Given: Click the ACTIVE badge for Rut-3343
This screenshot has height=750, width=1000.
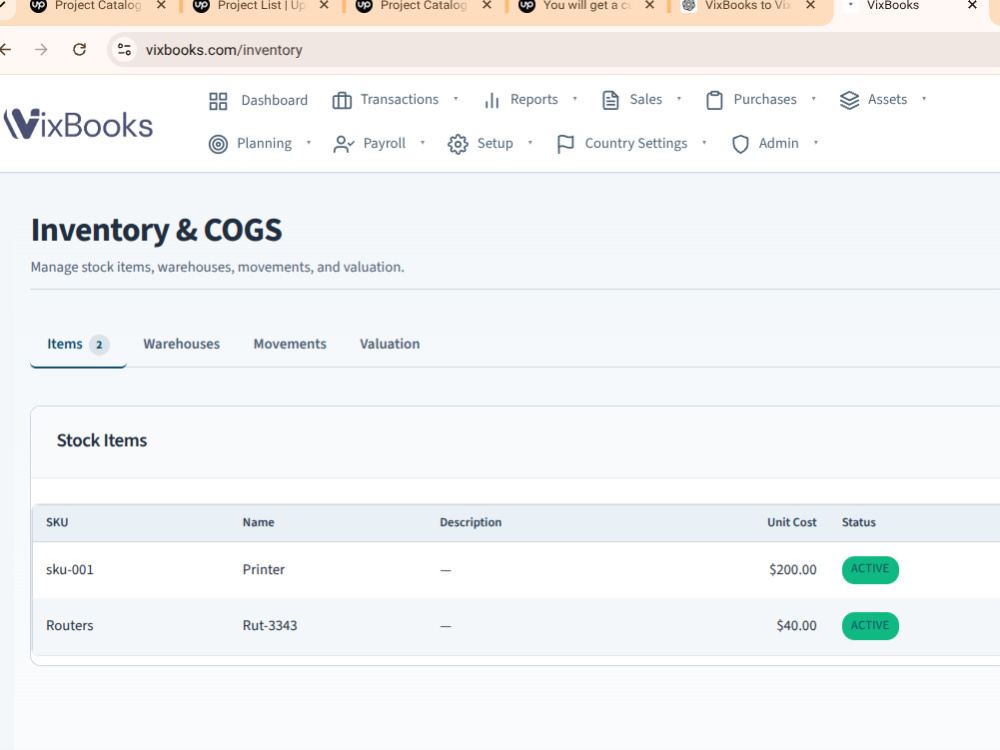Looking at the screenshot, I should pos(870,626).
